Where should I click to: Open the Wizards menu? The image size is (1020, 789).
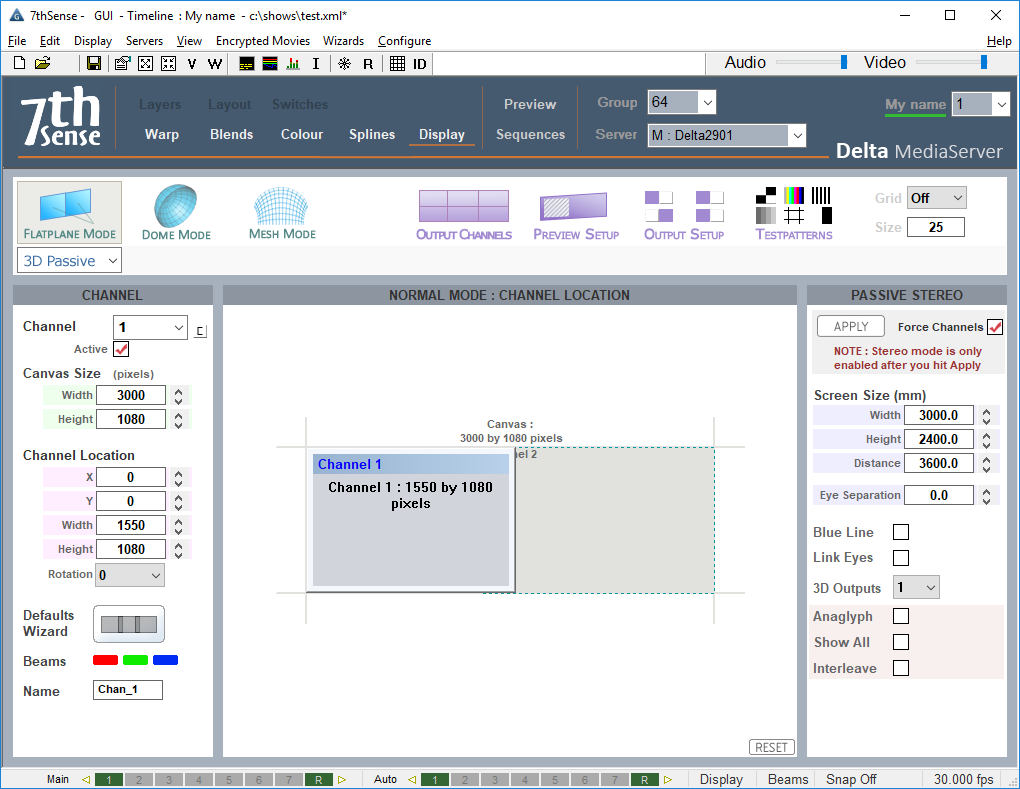(x=343, y=41)
